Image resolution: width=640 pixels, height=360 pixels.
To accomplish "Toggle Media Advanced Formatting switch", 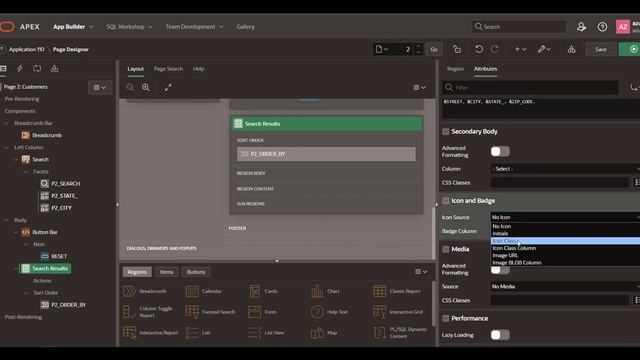I will coord(500,270).
